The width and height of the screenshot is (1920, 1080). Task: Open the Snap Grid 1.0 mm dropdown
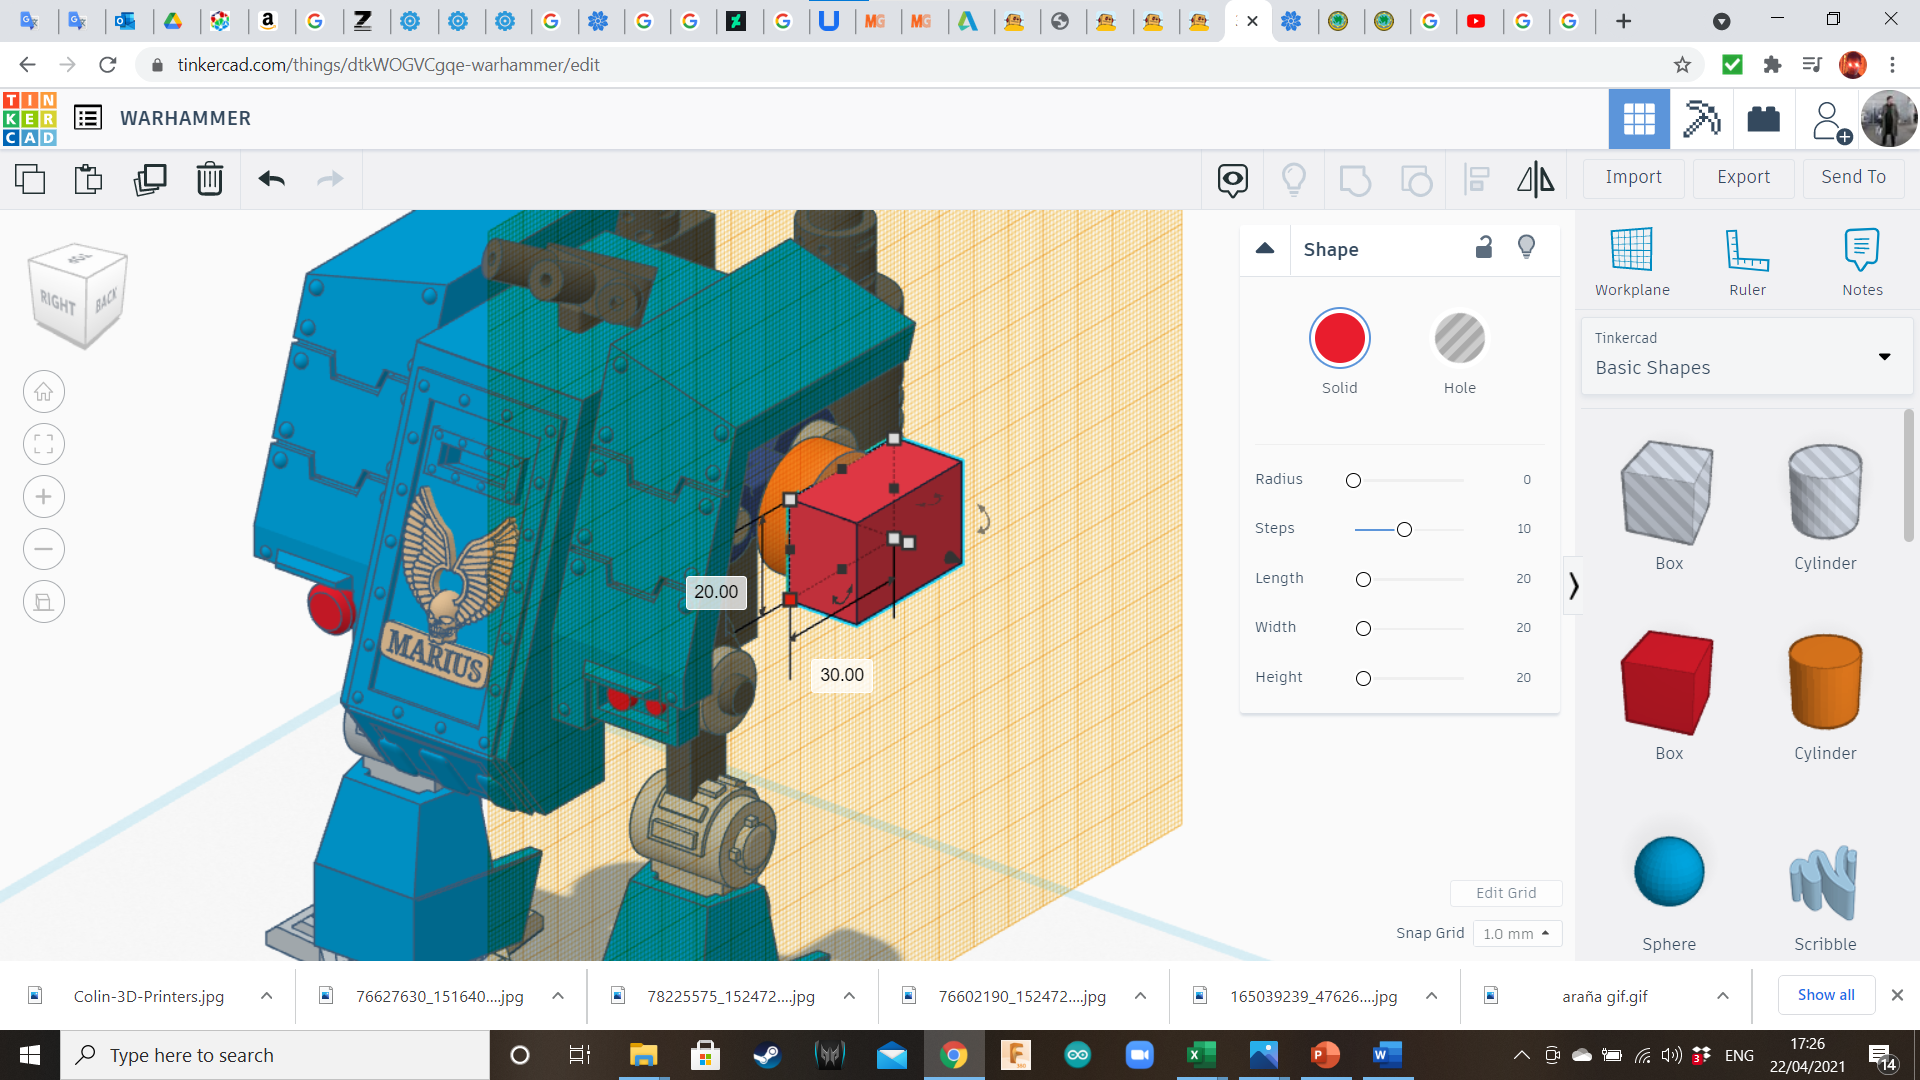tap(1516, 933)
